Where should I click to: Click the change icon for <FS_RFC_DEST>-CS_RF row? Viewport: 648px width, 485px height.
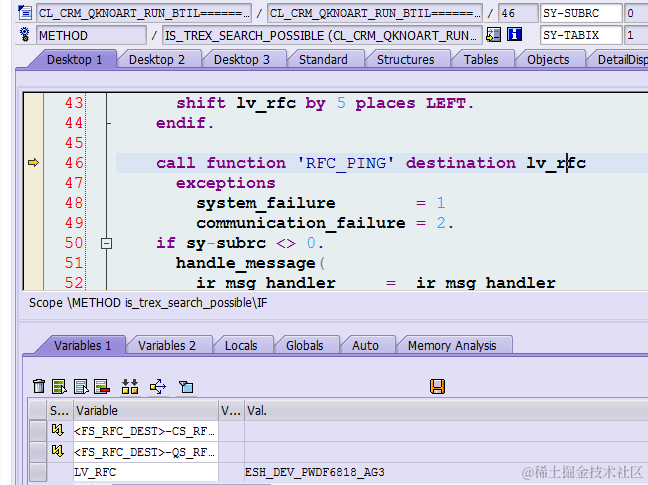click(57, 430)
